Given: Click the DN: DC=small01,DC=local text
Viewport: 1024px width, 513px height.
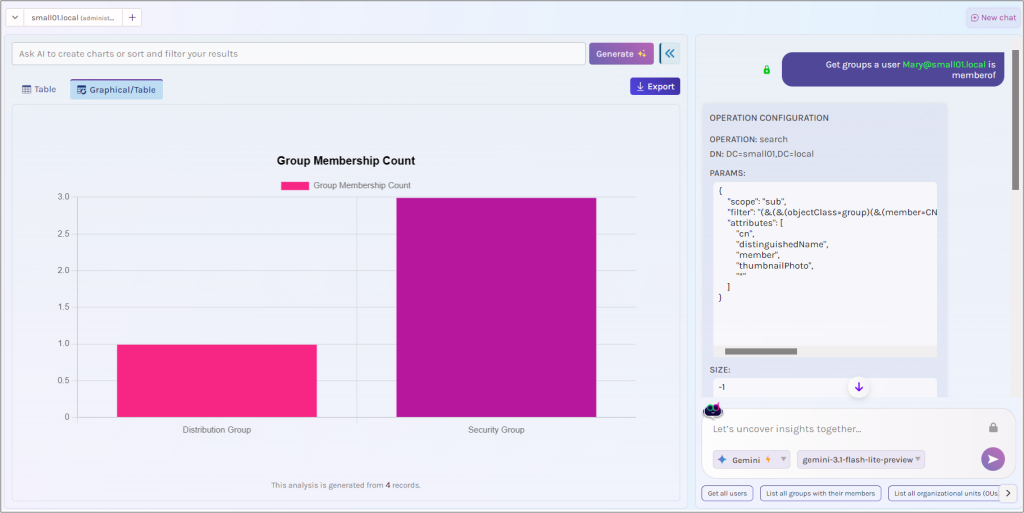Looking at the screenshot, I should coord(761,154).
